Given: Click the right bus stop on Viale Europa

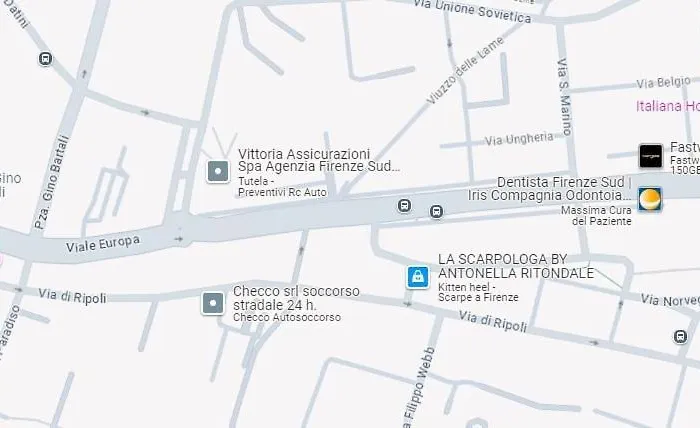Looking at the screenshot, I should coord(436,212).
